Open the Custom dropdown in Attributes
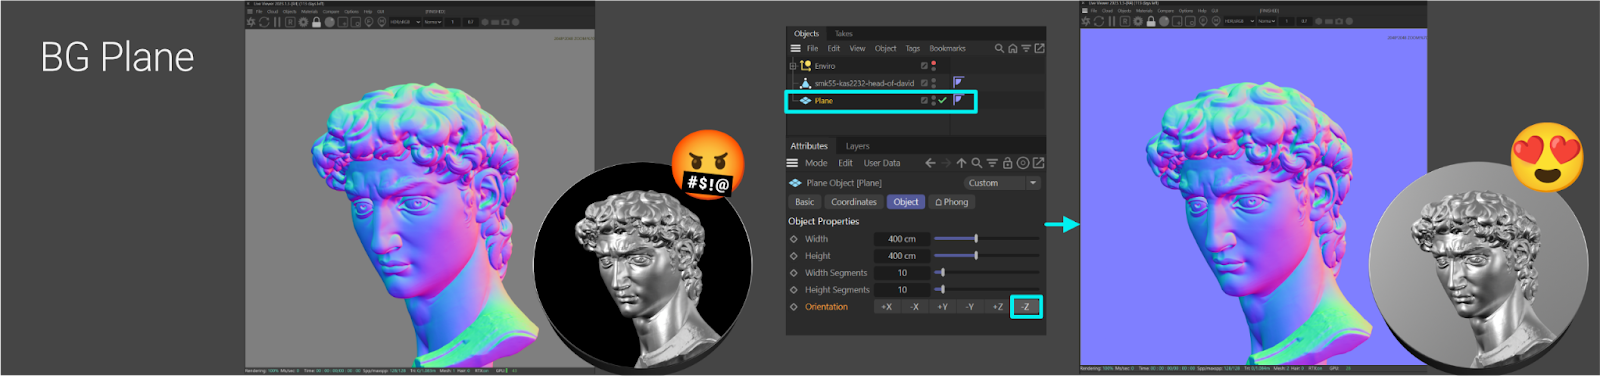The width and height of the screenshot is (1600, 376). [1002, 183]
